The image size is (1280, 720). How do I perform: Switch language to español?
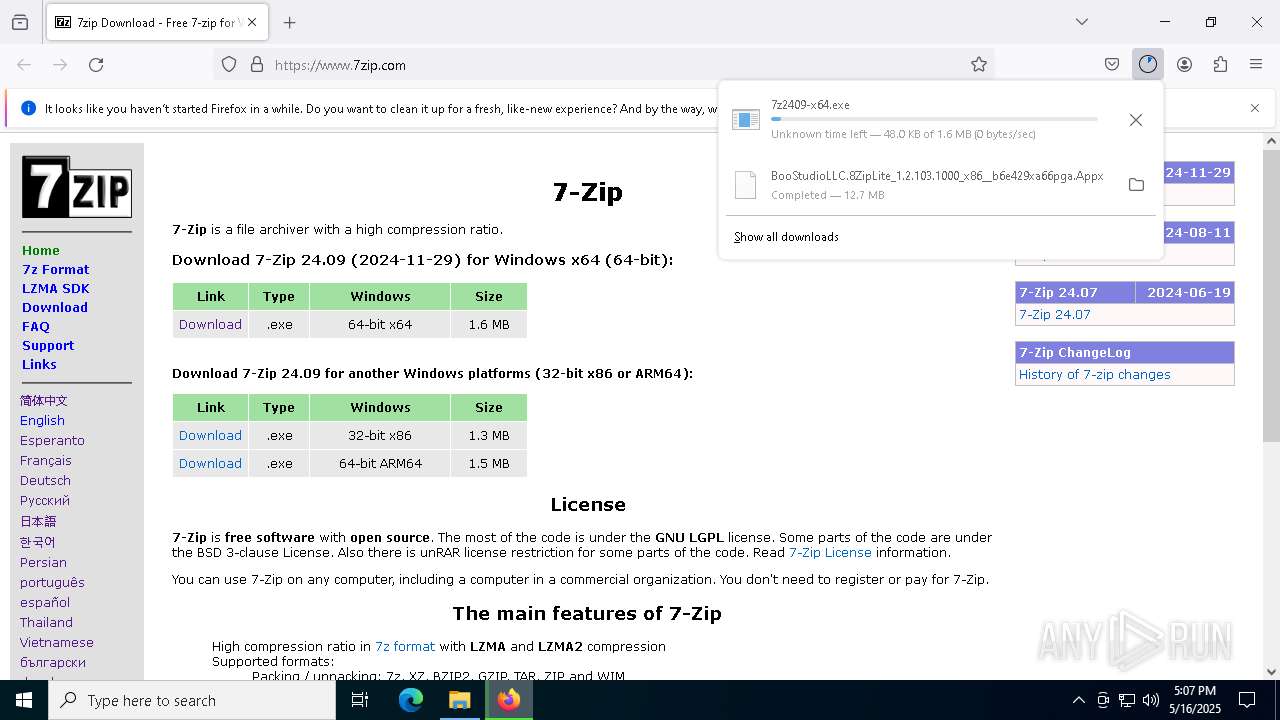(45, 602)
